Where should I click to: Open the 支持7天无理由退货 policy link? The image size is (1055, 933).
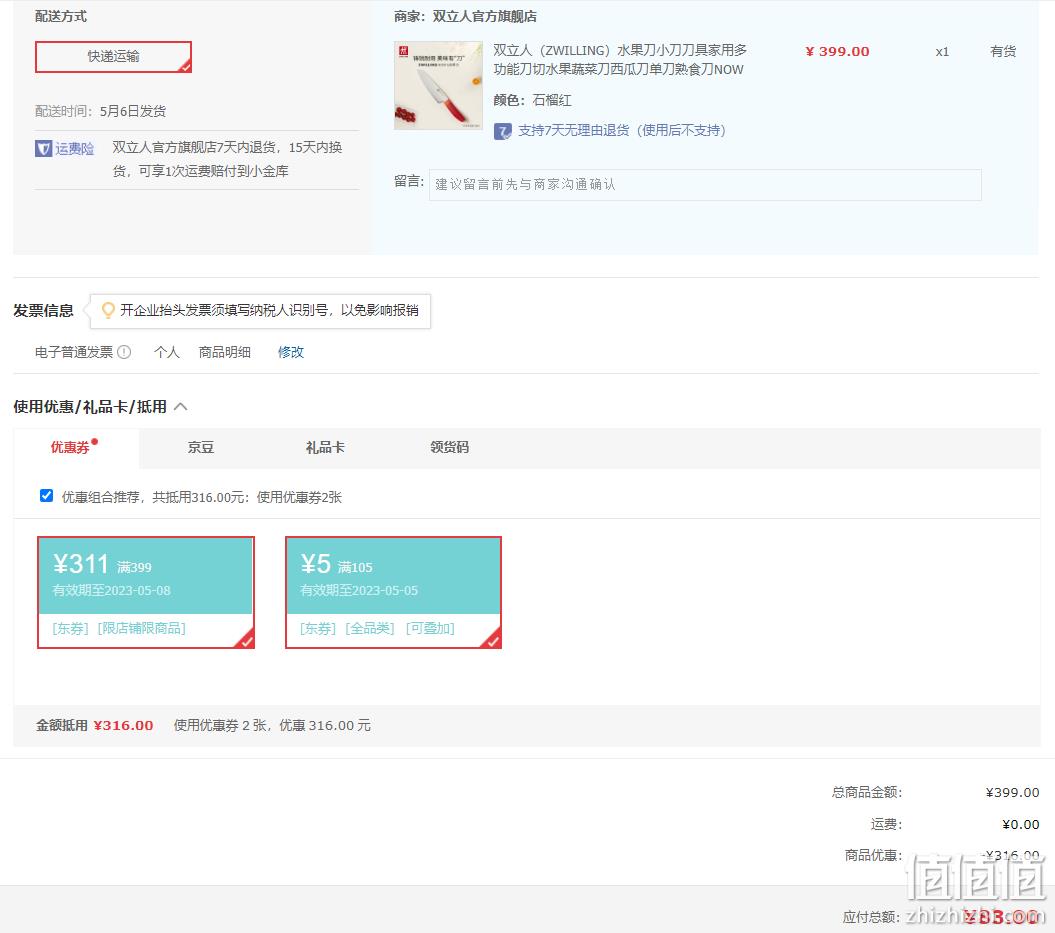[x=622, y=130]
